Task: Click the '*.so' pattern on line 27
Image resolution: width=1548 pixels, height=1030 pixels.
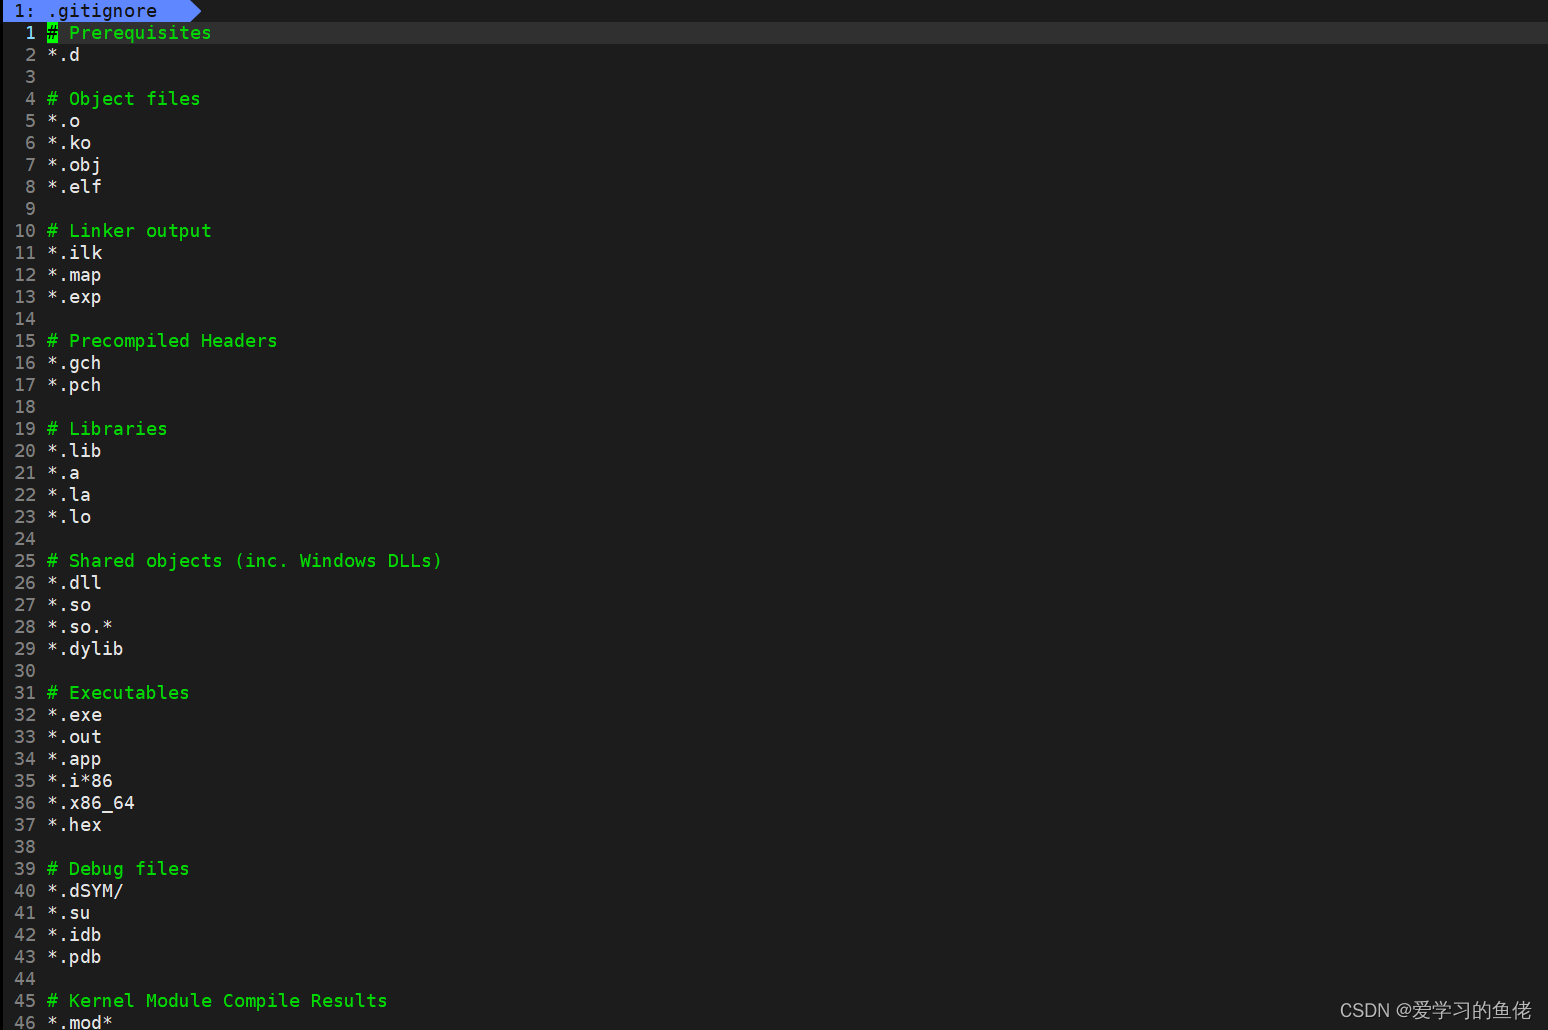Action: tap(69, 605)
